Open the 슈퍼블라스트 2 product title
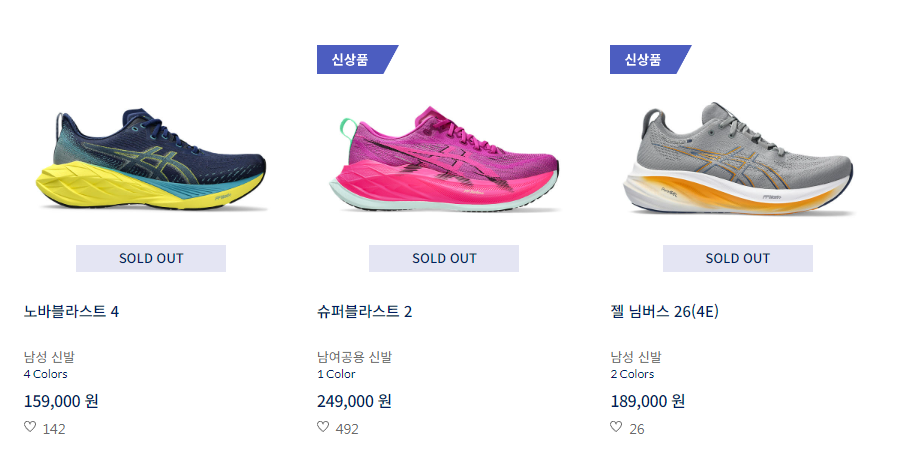 [x=365, y=312]
